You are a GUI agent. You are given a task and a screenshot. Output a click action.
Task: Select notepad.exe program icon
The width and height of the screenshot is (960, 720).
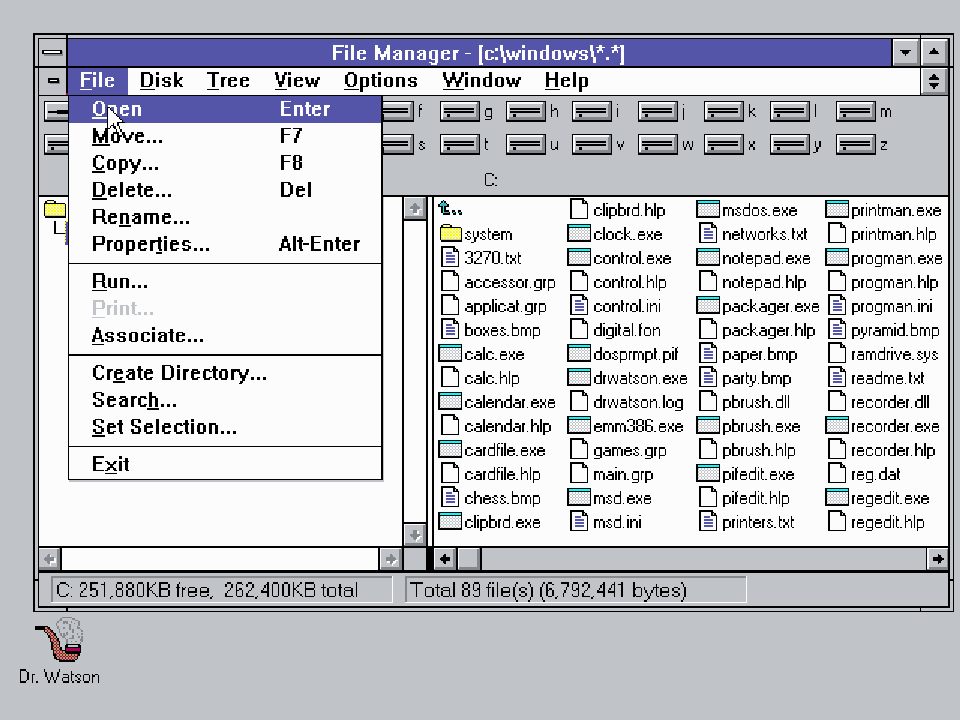tap(708, 258)
